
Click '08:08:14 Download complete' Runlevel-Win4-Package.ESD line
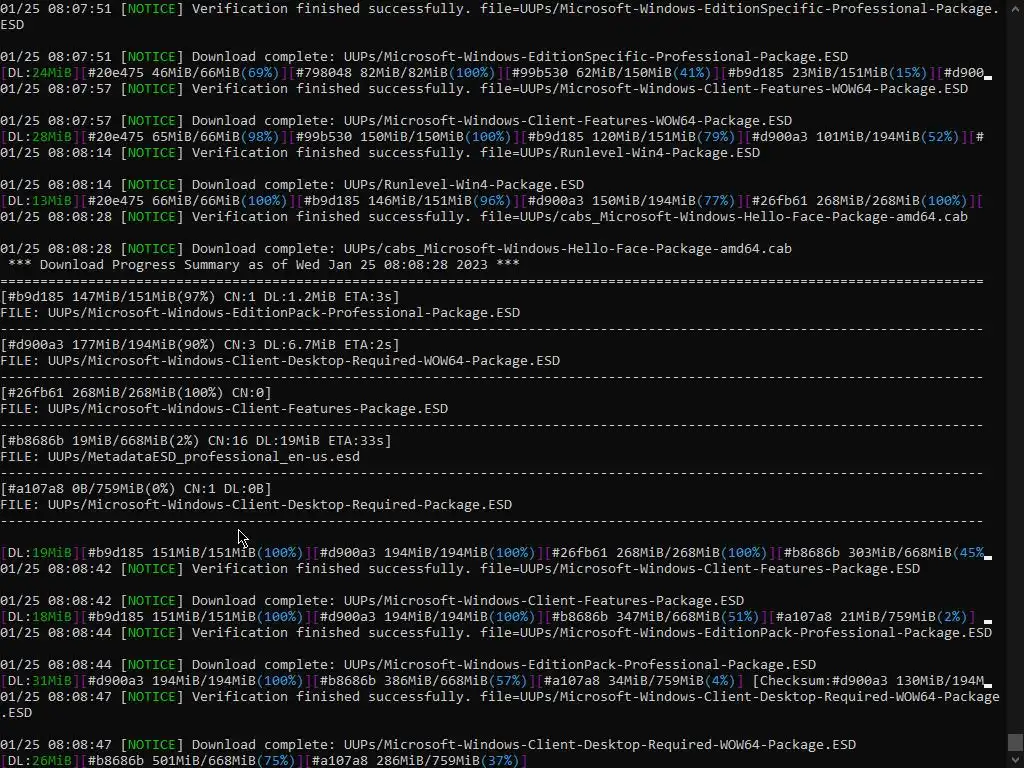point(292,185)
